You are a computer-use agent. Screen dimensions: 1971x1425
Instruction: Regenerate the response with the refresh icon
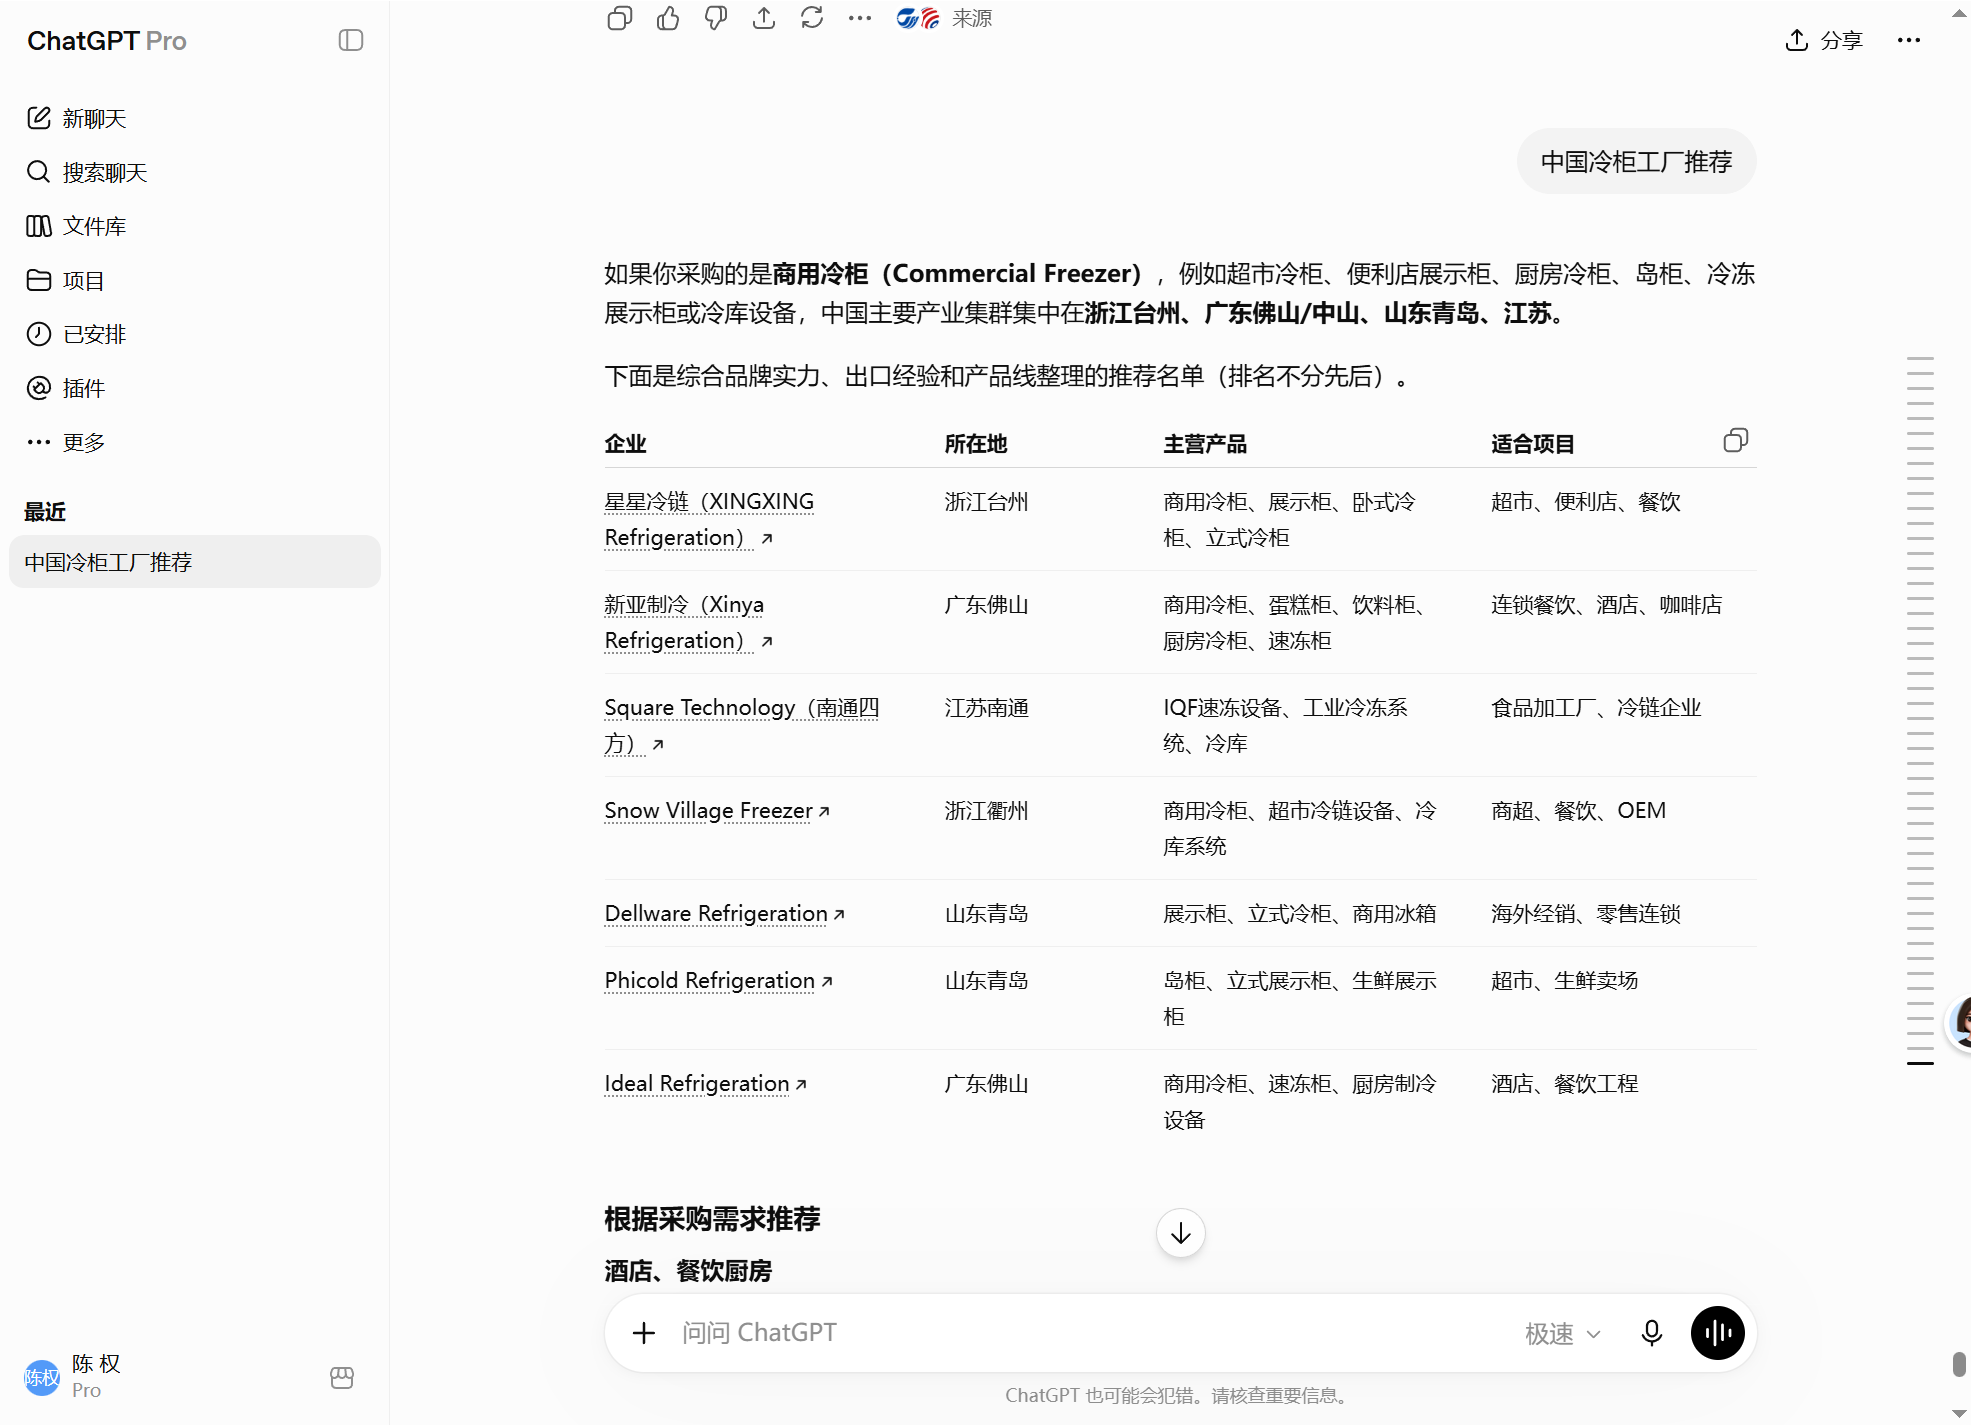click(812, 18)
